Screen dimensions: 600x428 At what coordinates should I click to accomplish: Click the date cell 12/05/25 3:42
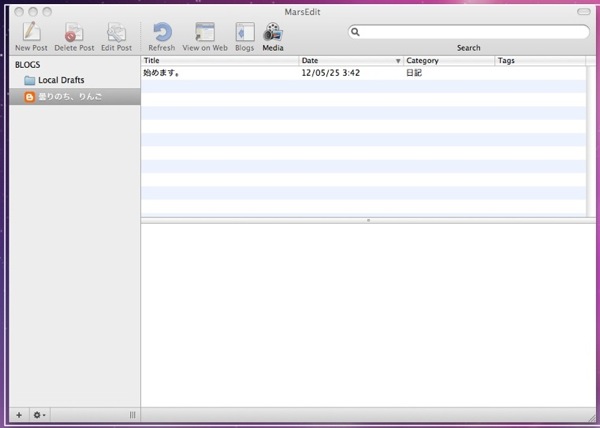click(x=331, y=73)
